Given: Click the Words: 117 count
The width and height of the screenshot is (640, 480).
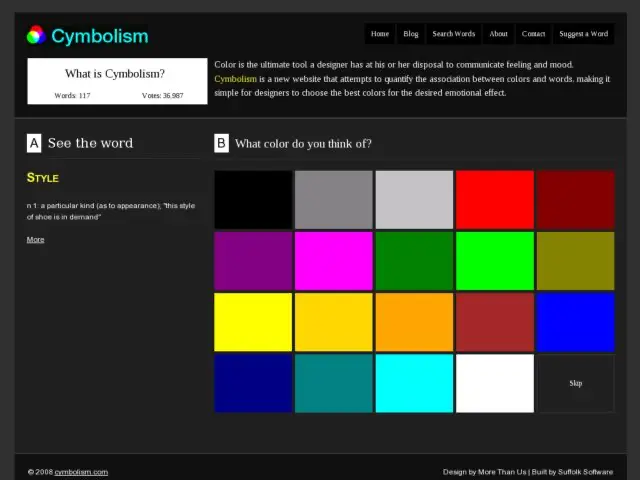Looking at the screenshot, I should click(72, 96).
